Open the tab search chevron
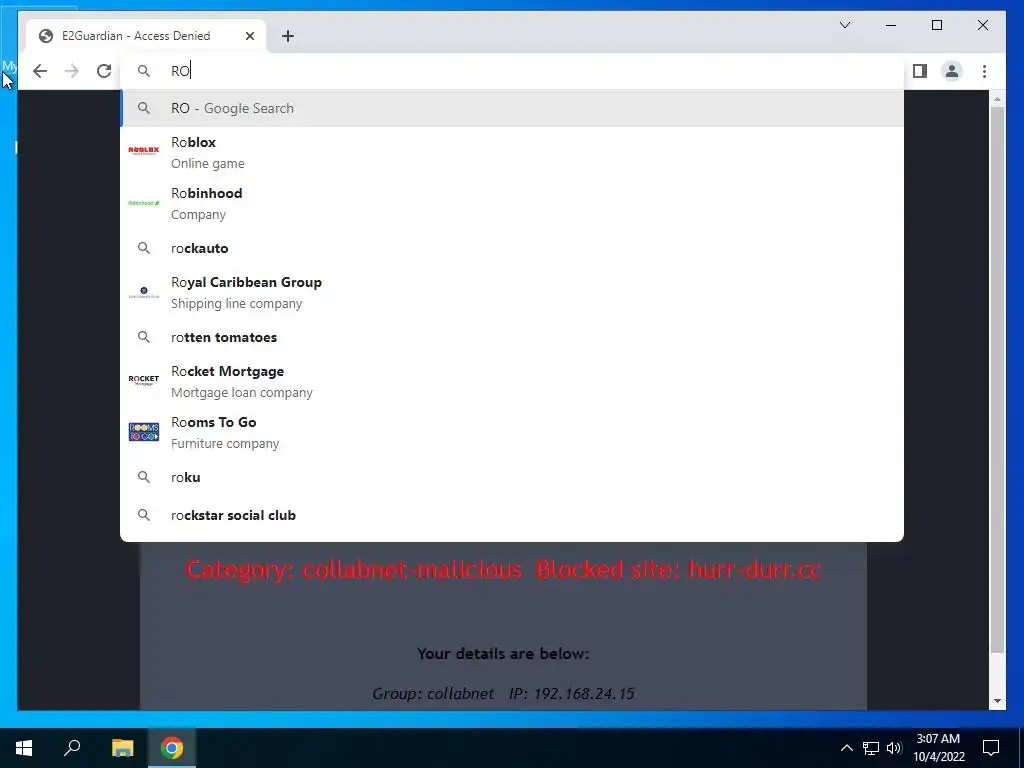1024x768 pixels. click(844, 25)
